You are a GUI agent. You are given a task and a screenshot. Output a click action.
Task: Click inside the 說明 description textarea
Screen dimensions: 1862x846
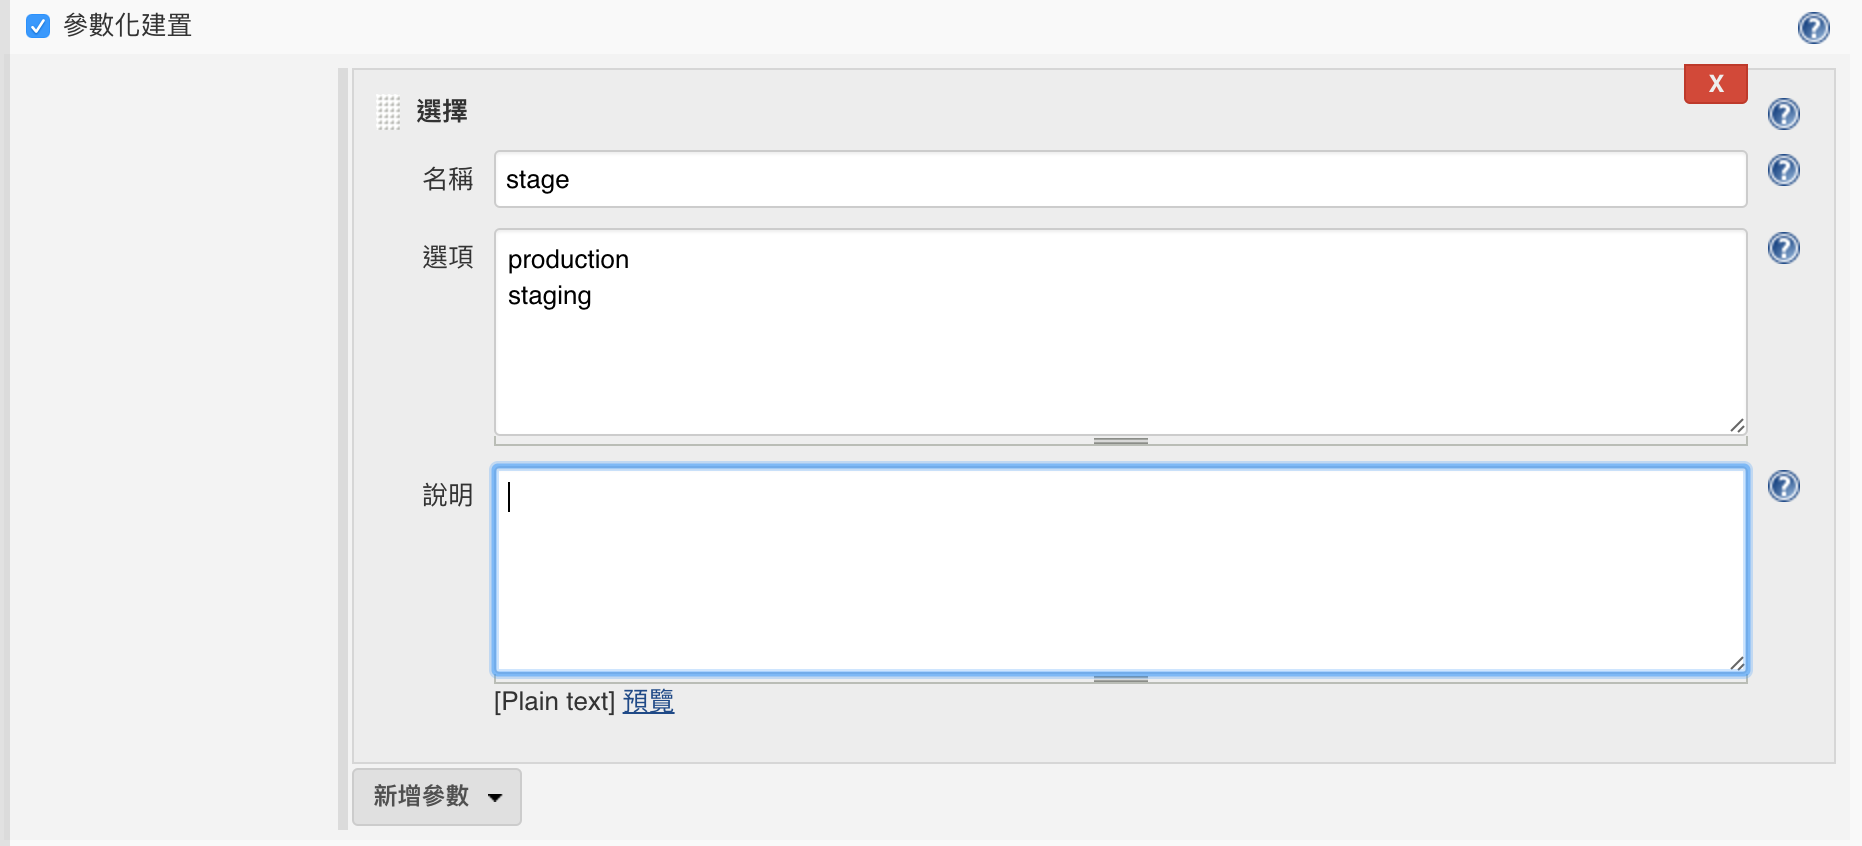pos(1120,569)
